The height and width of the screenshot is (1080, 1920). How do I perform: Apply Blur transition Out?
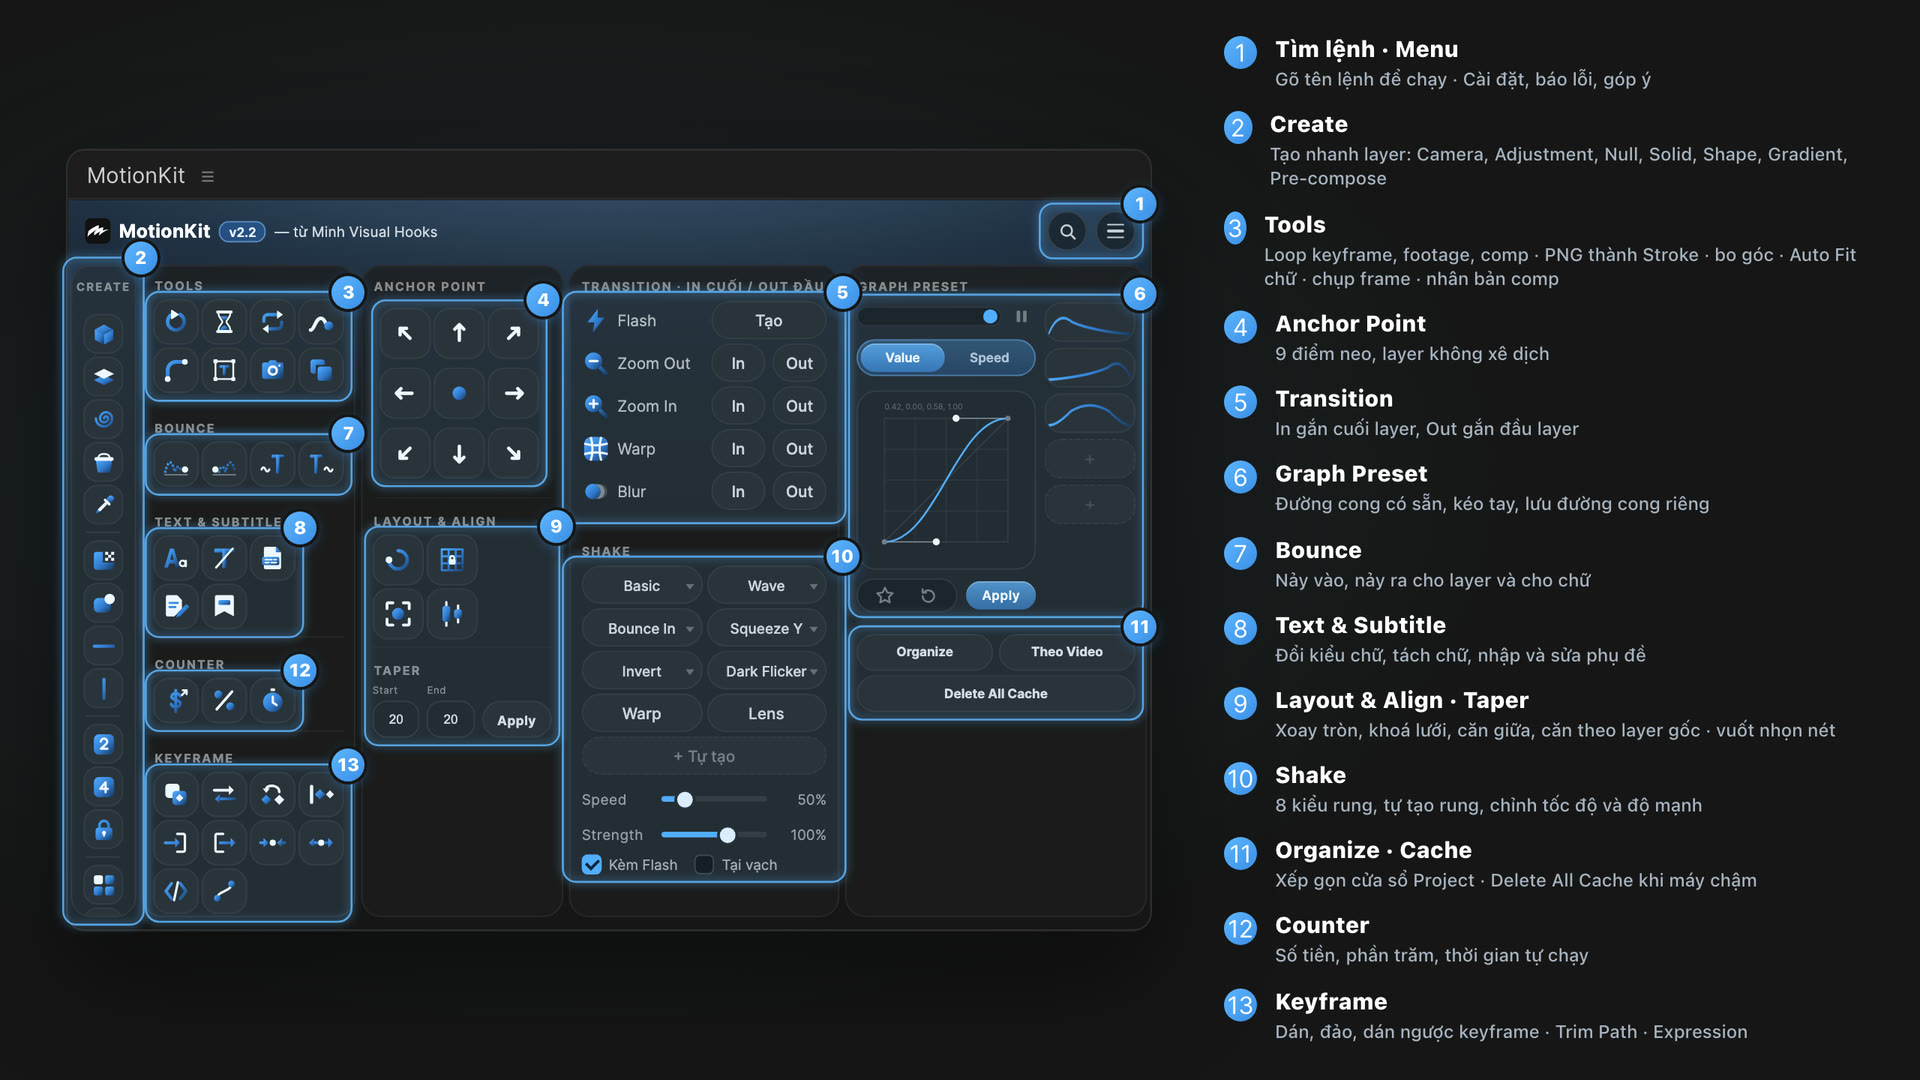(799, 492)
